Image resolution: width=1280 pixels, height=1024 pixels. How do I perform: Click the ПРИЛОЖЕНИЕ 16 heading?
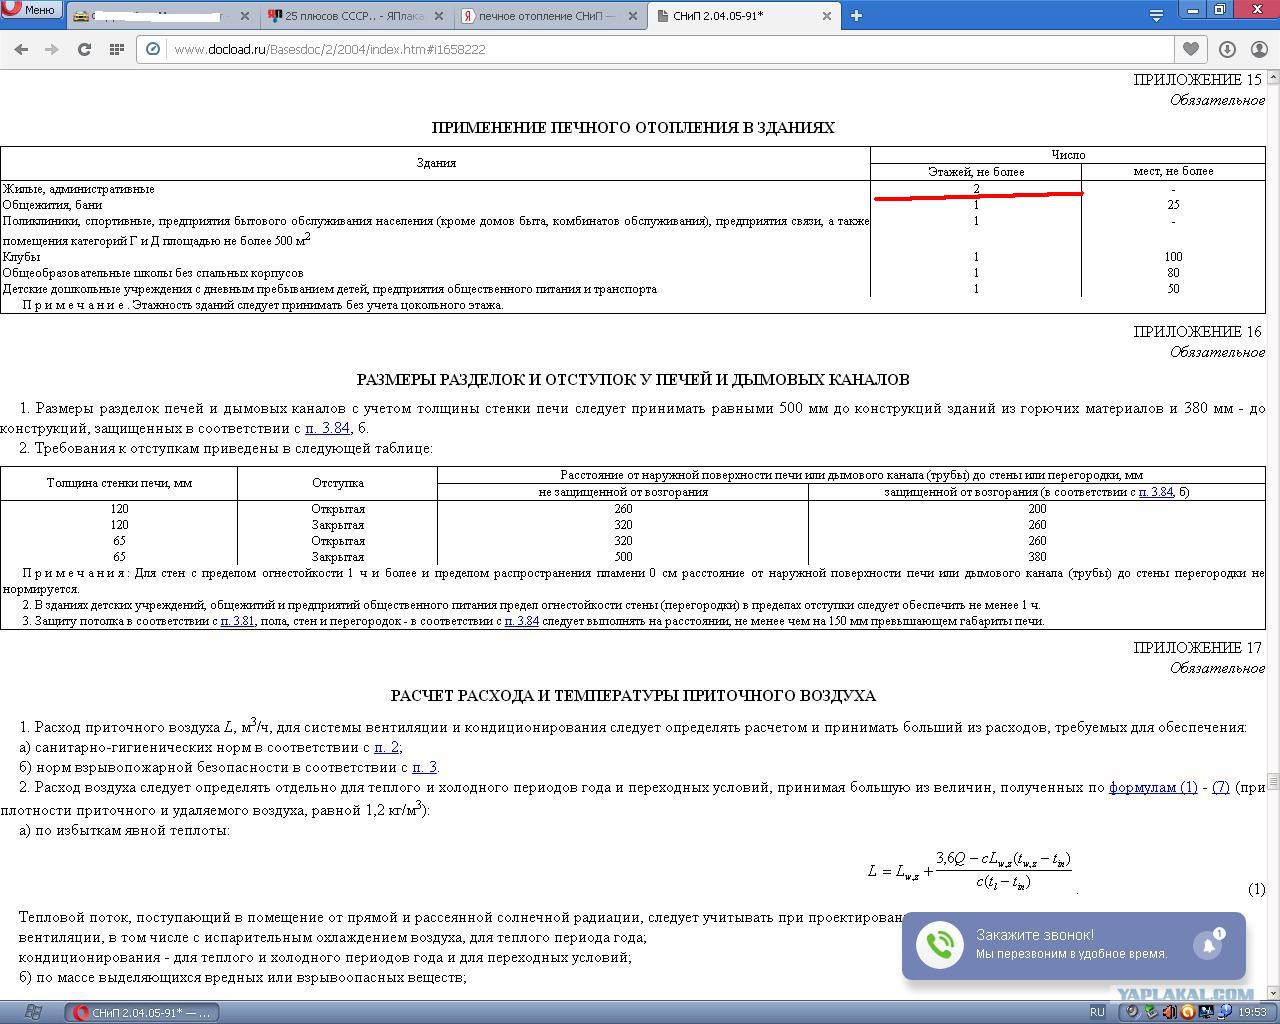1197,331
